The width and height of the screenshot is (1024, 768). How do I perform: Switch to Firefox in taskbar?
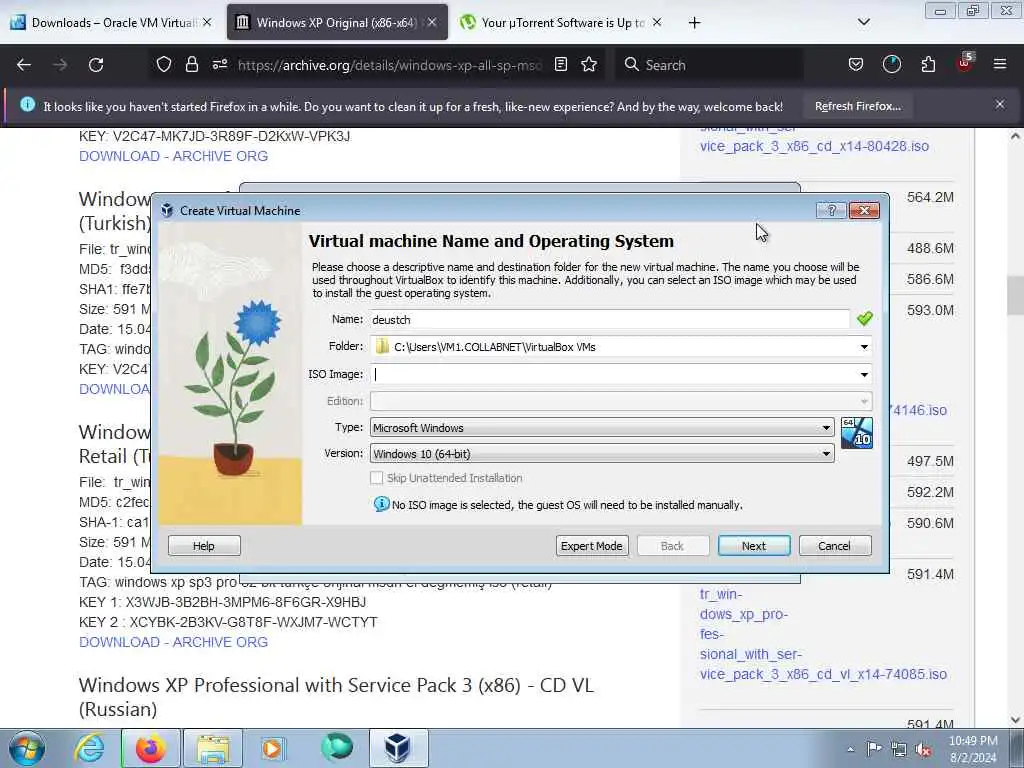pyautogui.click(x=150, y=748)
